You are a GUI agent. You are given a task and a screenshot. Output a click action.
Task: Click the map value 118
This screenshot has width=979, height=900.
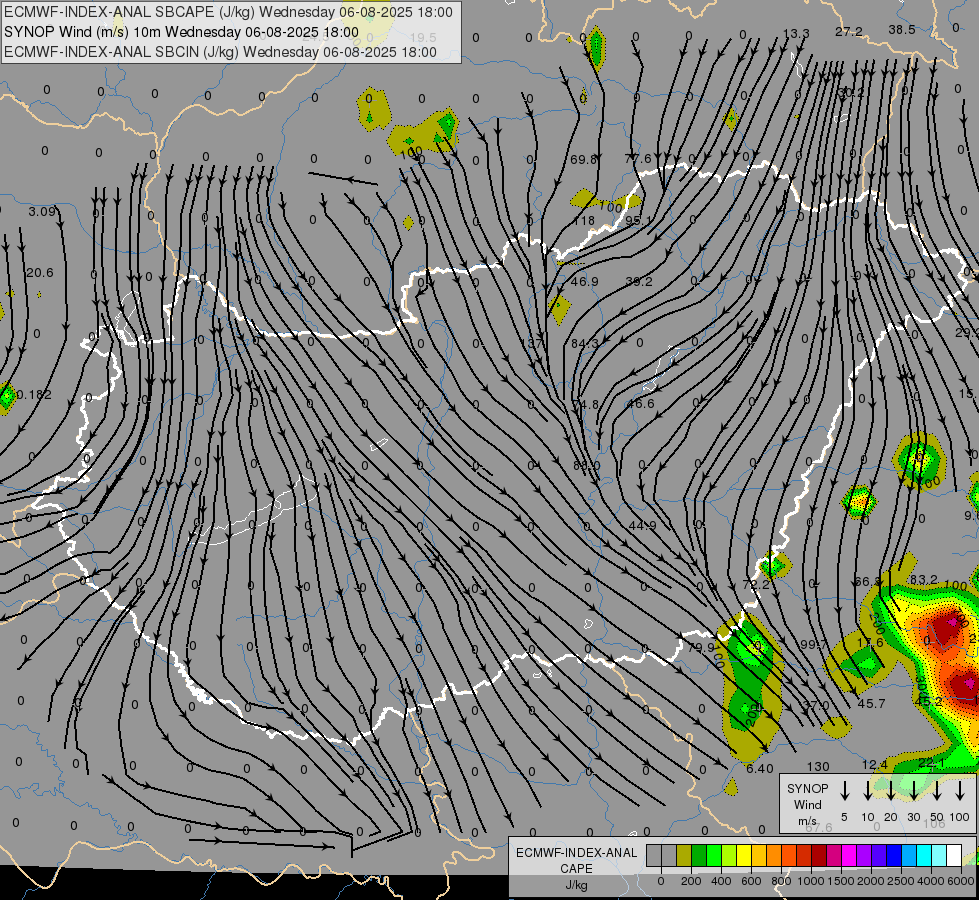584,220
